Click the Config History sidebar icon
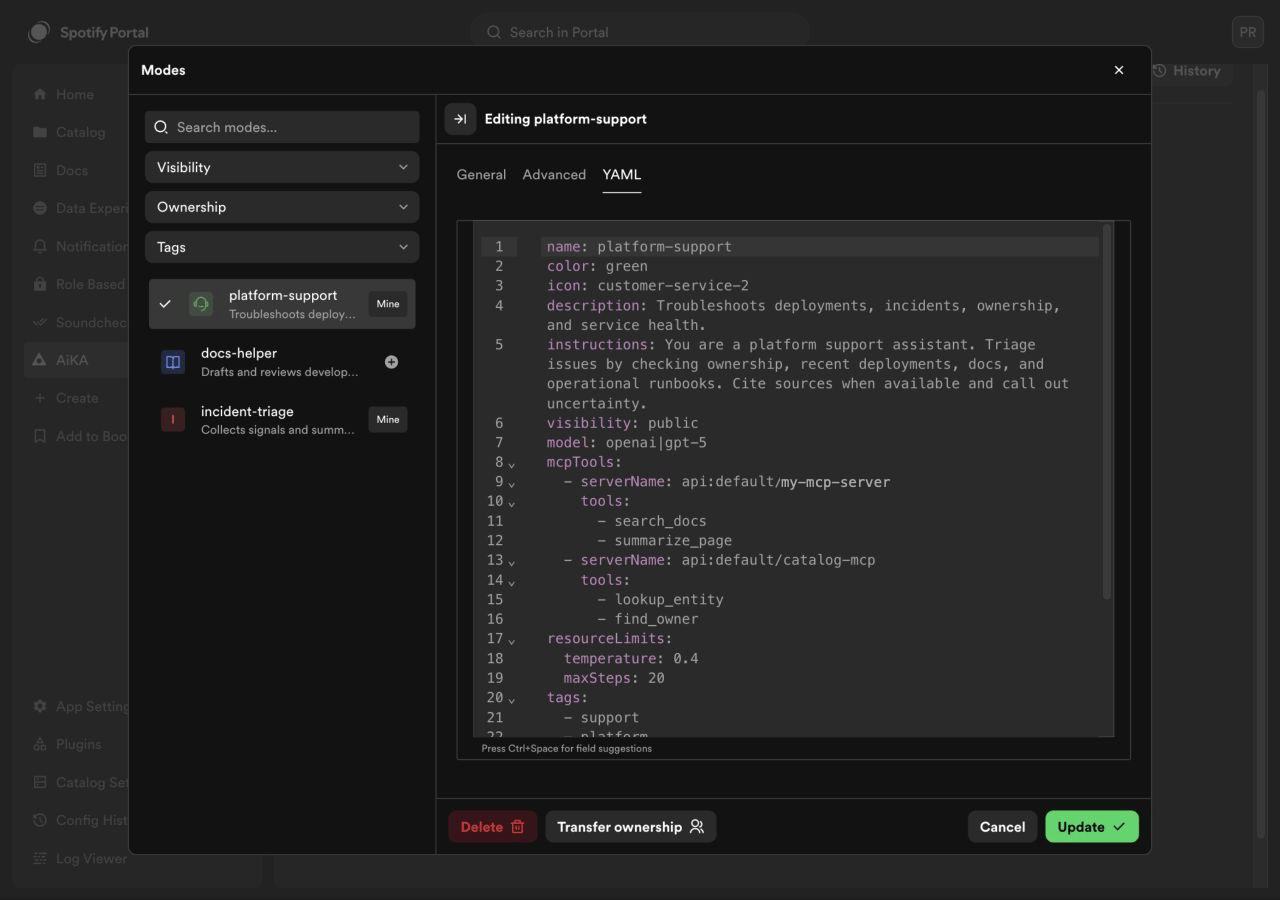The height and width of the screenshot is (900, 1280). pyautogui.click(x=40, y=820)
